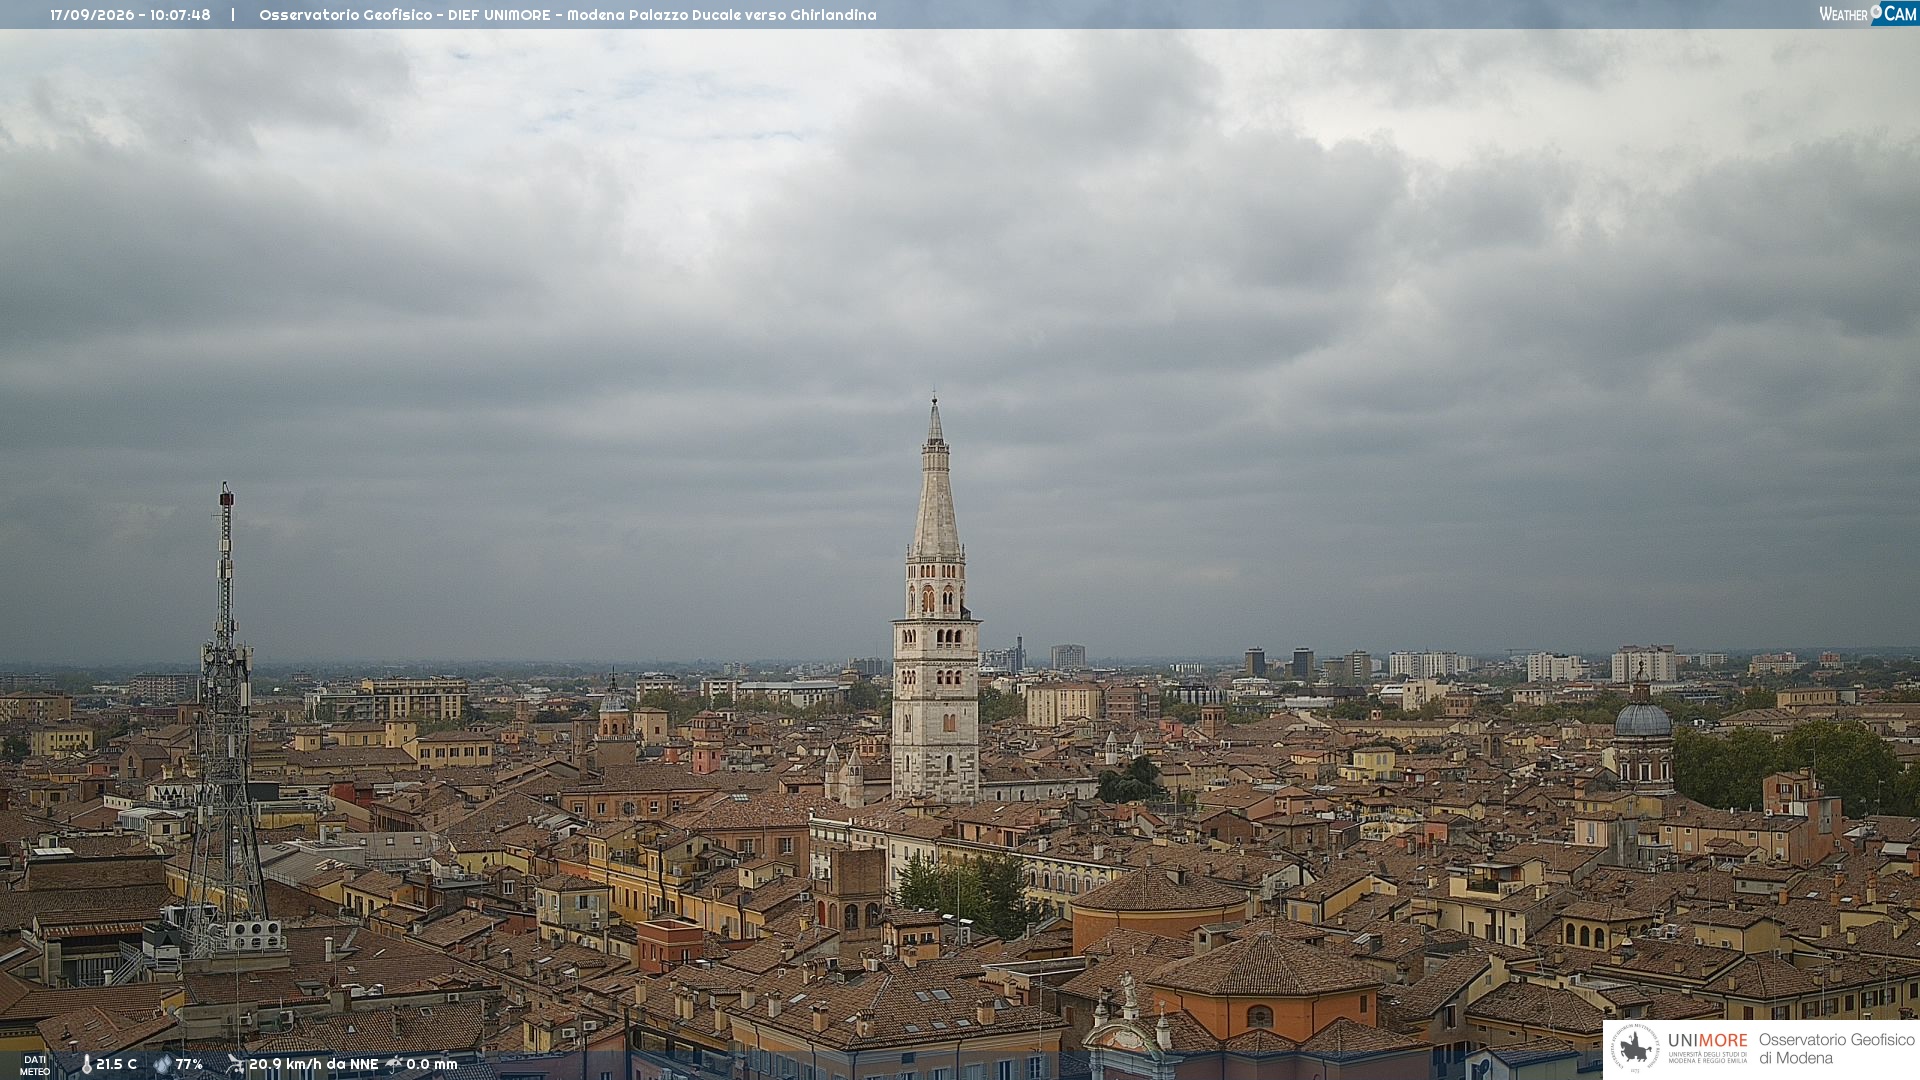Click the Osservatorio Geofisico camera title
This screenshot has width=1920, height=1080.
(568, 15)
